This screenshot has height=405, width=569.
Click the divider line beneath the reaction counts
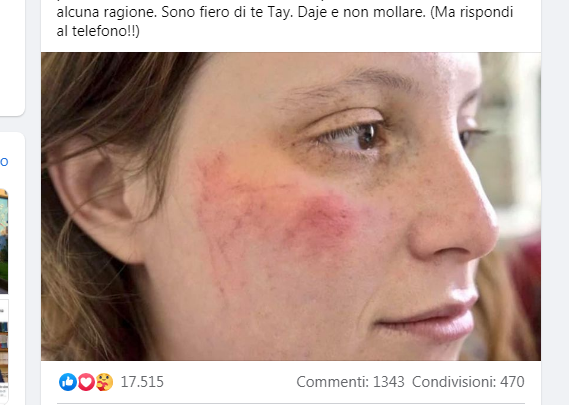pos(291,403)
